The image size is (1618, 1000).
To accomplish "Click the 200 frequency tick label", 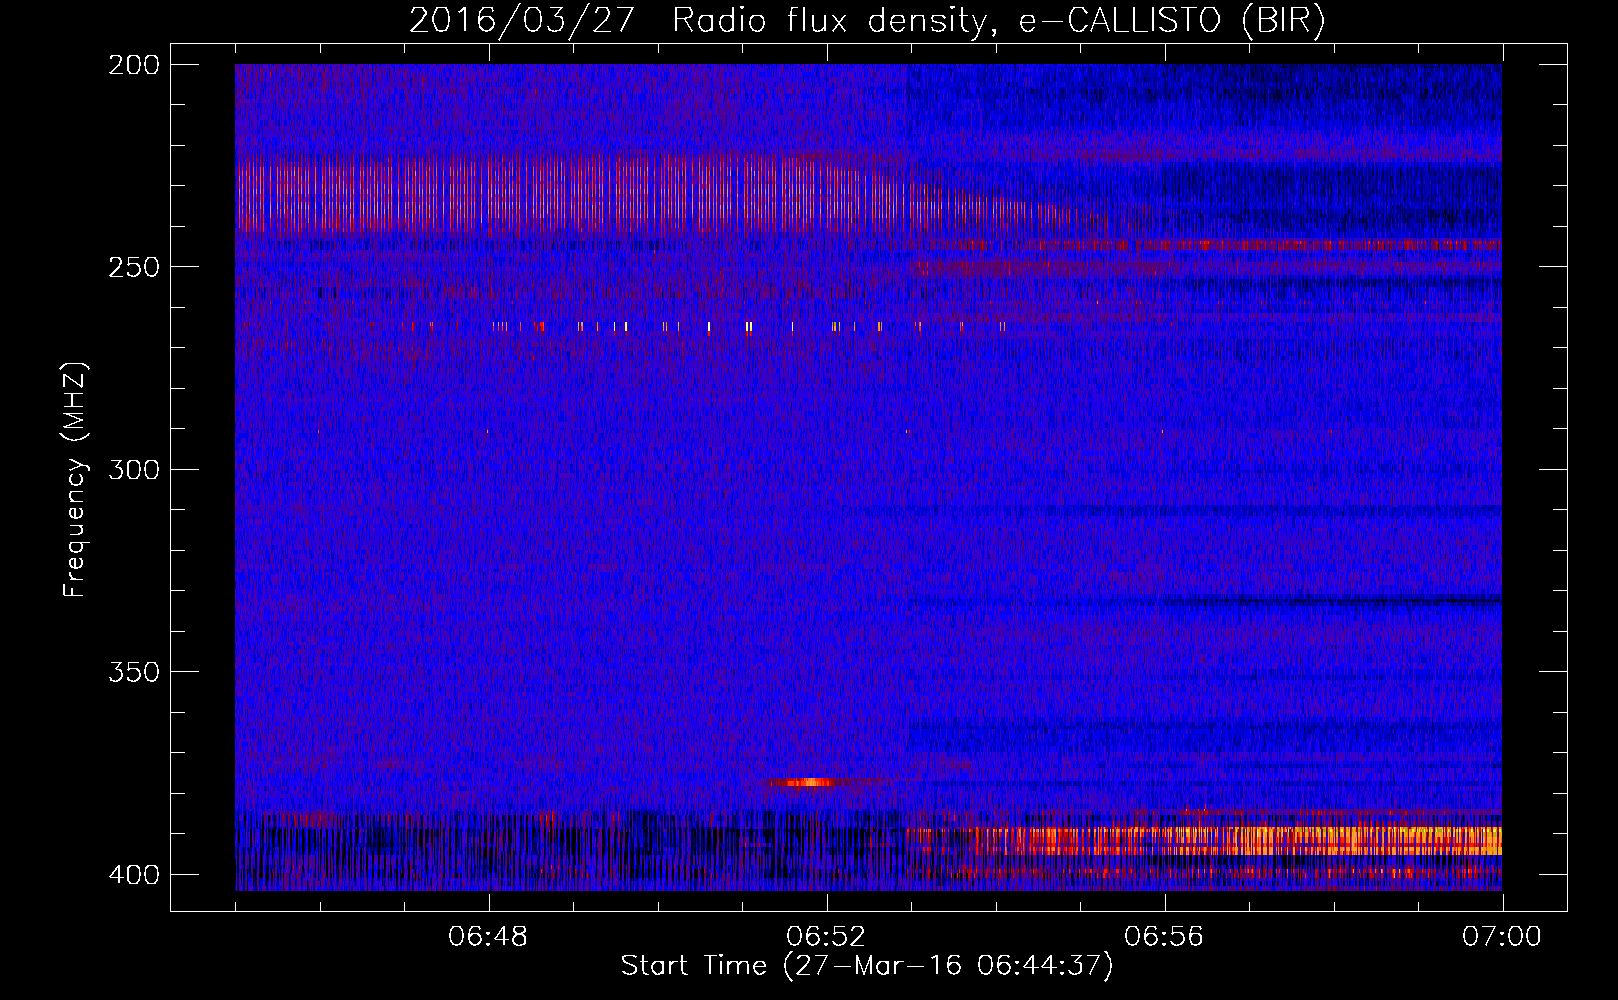I will click(x=134, y=65).
